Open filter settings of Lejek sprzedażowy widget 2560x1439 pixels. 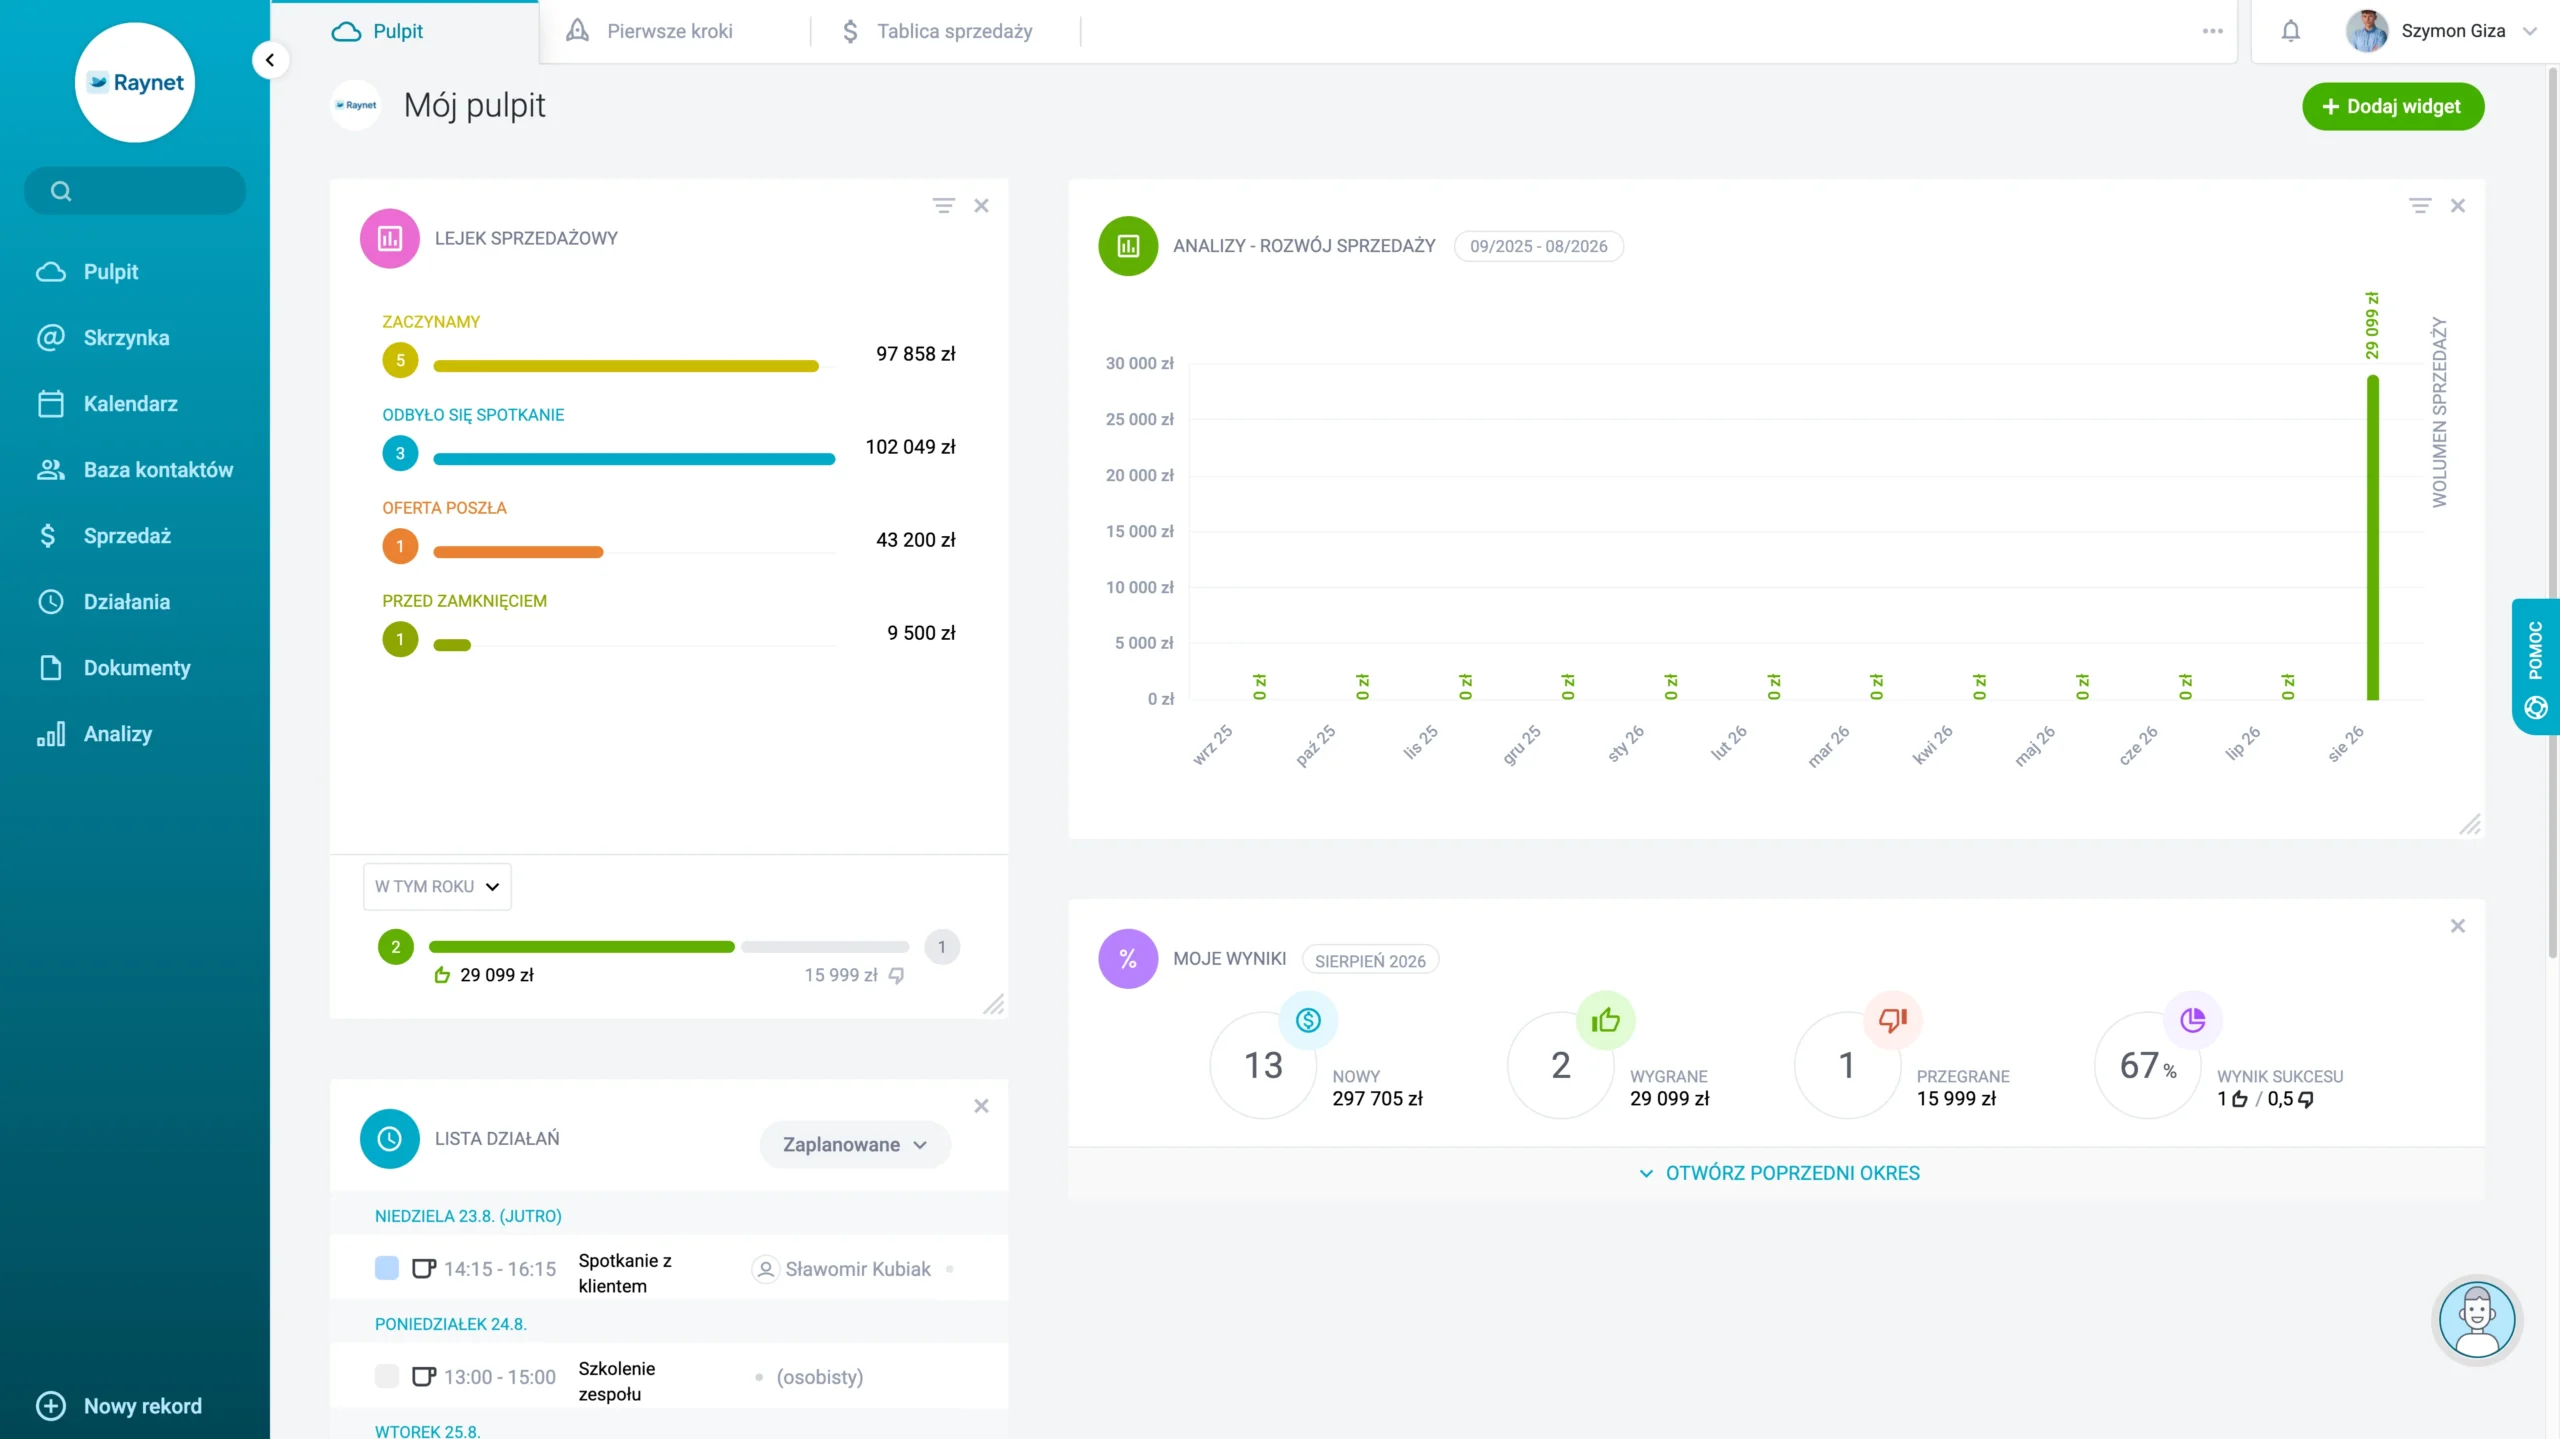coord(943,205)
